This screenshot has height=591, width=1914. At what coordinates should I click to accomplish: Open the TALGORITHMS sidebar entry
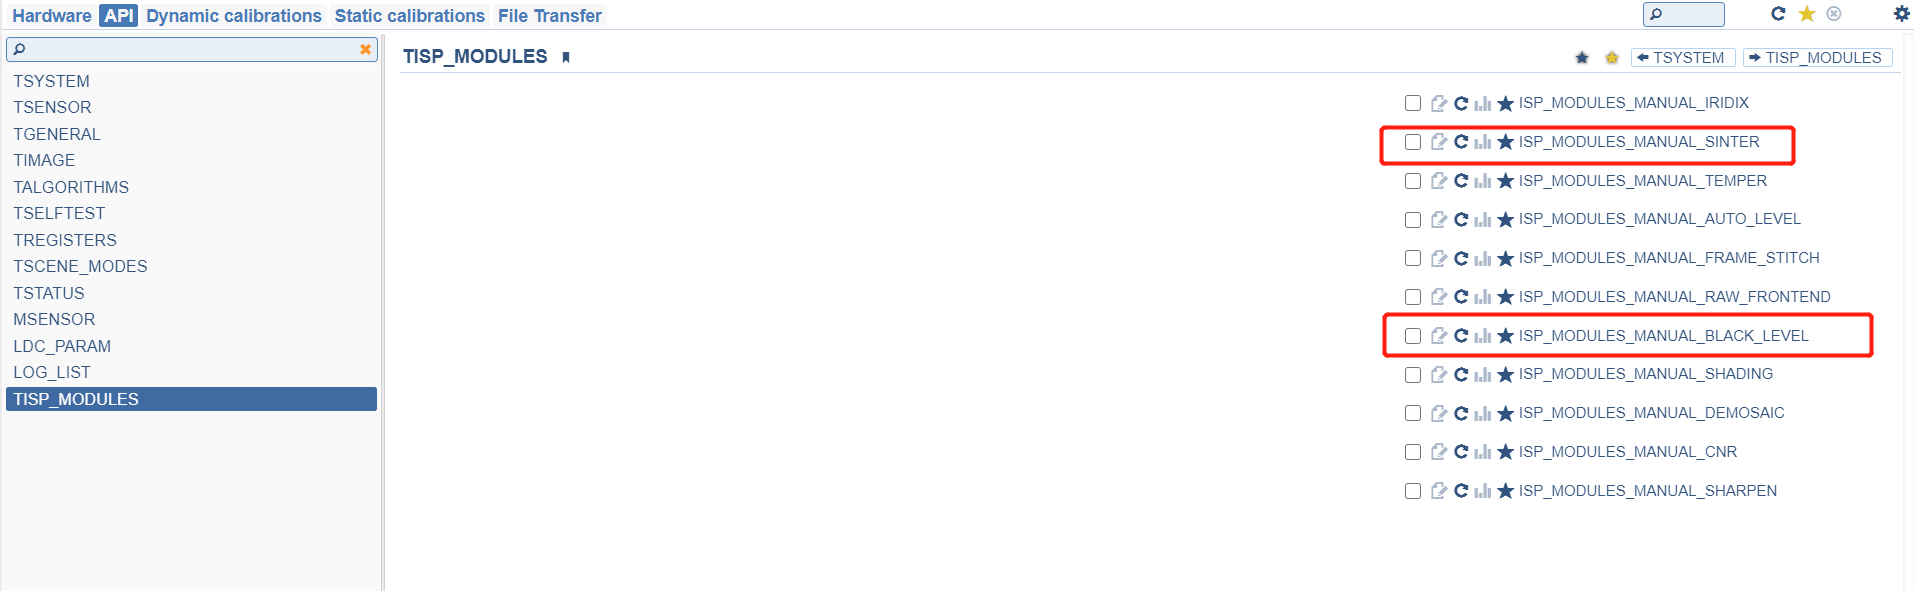pos(71,187)
